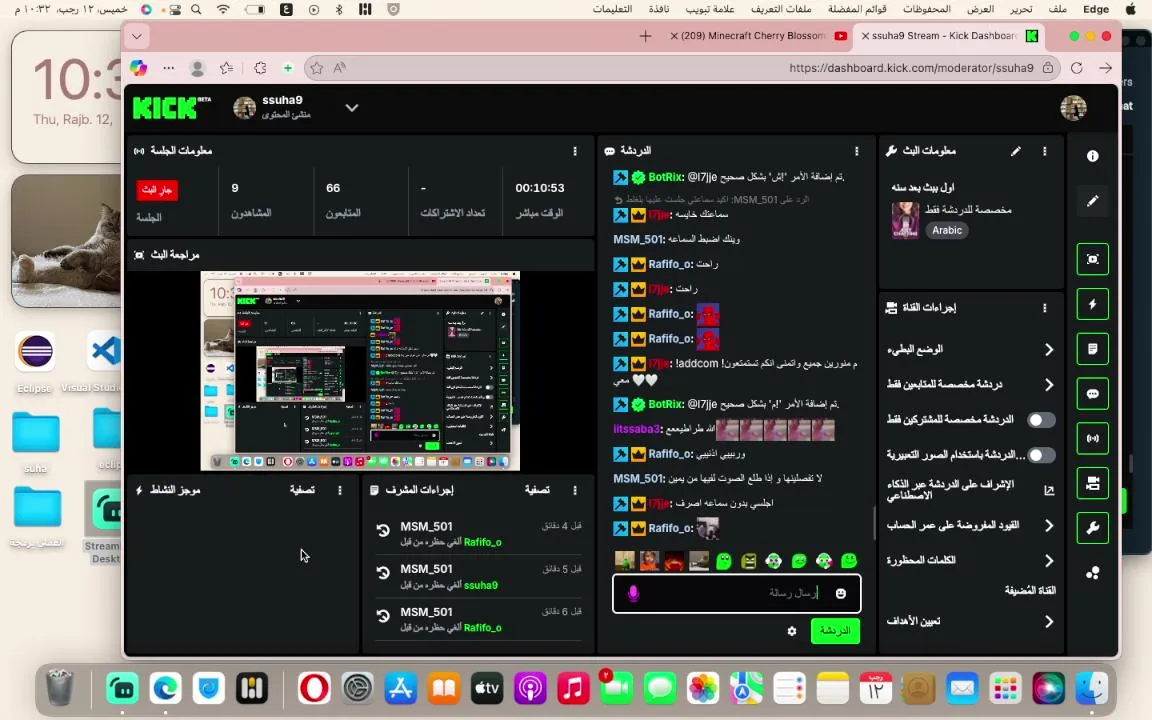
Task: Click the stream preview thumbnail in مراجعة البث
Action: tap(360, 371)
